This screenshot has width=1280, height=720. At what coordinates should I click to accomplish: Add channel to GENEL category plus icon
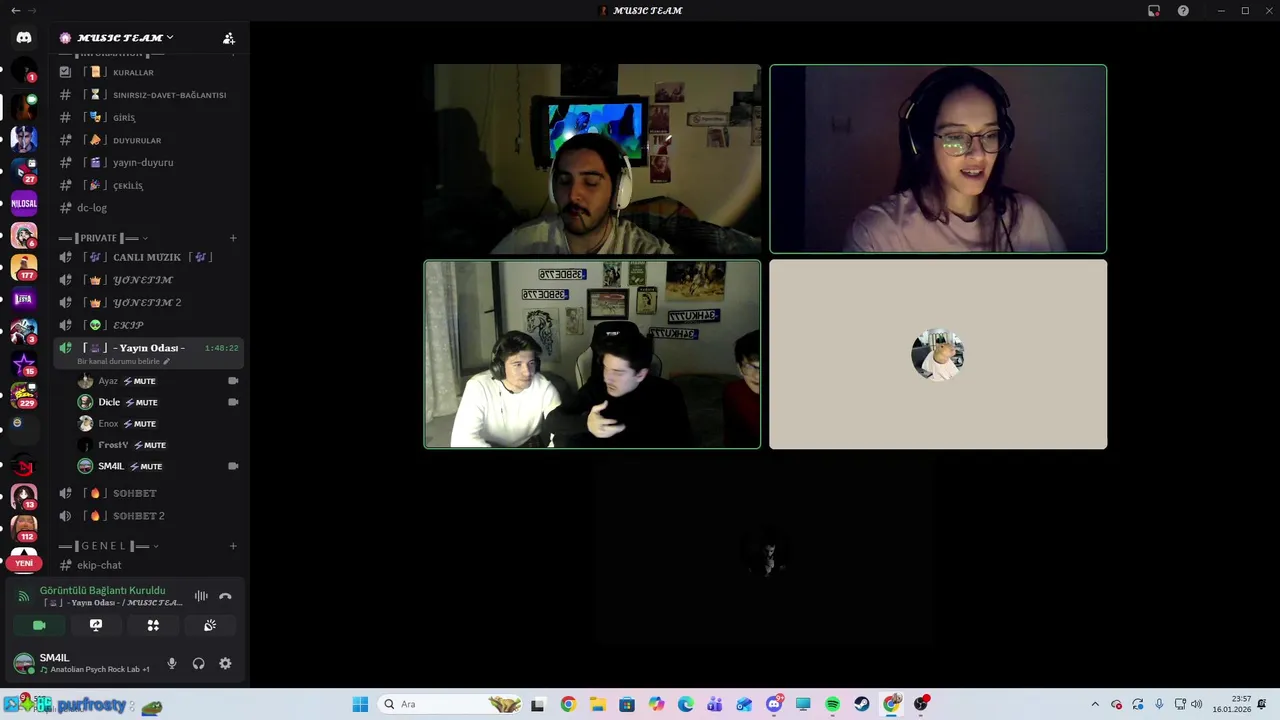click(x=233, y=546)
